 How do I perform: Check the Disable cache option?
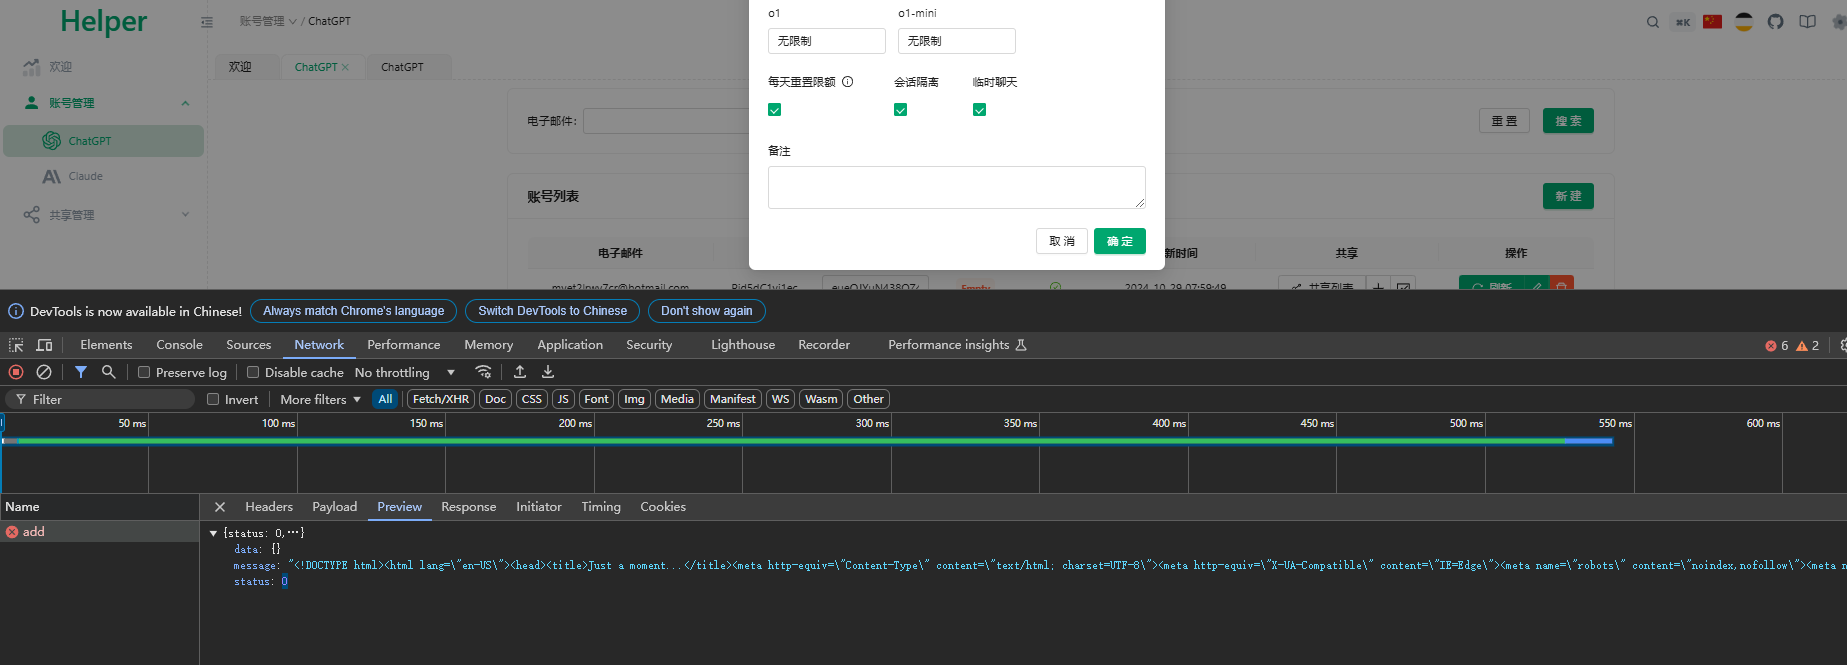(x=253, y=372)
